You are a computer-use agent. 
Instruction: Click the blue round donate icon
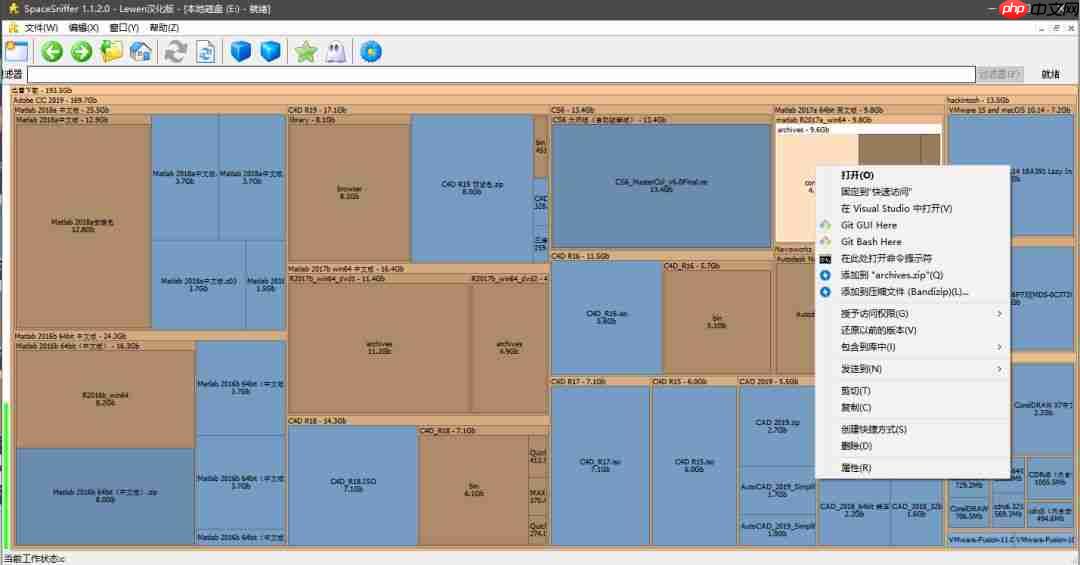click(x=371, y=52)
